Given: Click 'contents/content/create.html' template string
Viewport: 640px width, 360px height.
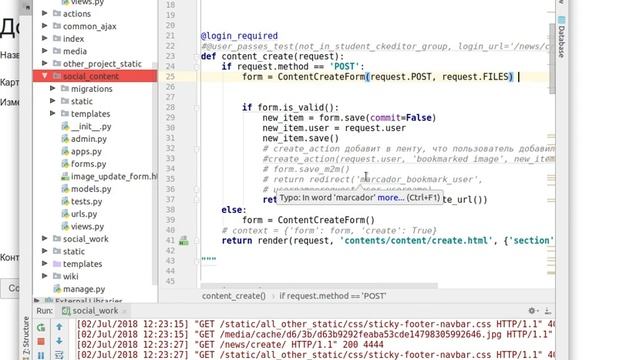Looking at the screenshot, I should point(416,241).
